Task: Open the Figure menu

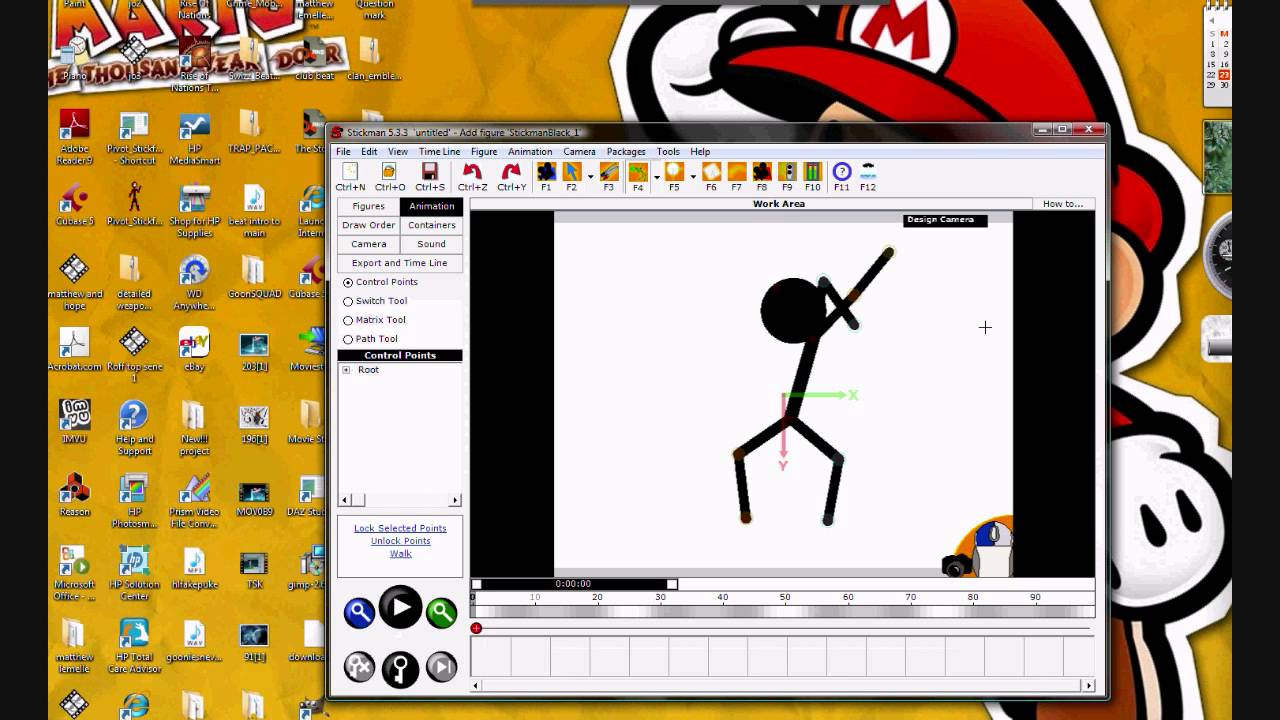Action: [x=484, y=152]
